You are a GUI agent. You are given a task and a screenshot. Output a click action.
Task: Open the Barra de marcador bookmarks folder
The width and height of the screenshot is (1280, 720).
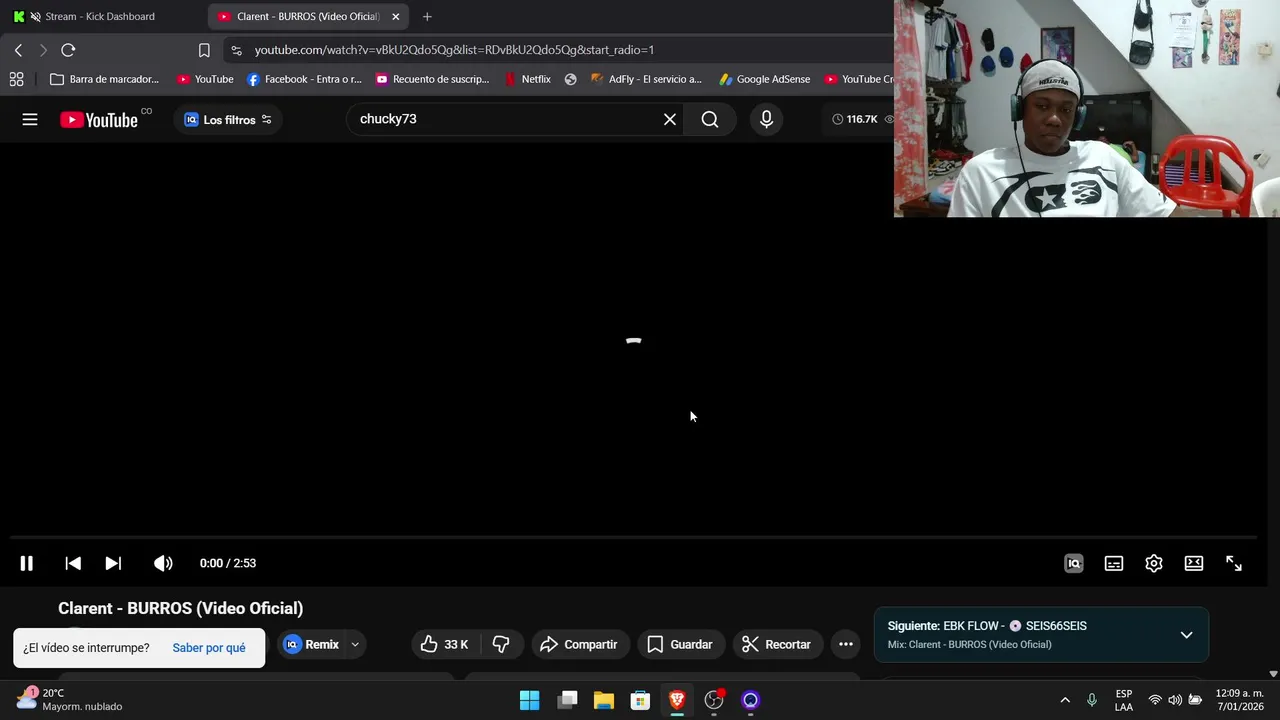[105, 79]
